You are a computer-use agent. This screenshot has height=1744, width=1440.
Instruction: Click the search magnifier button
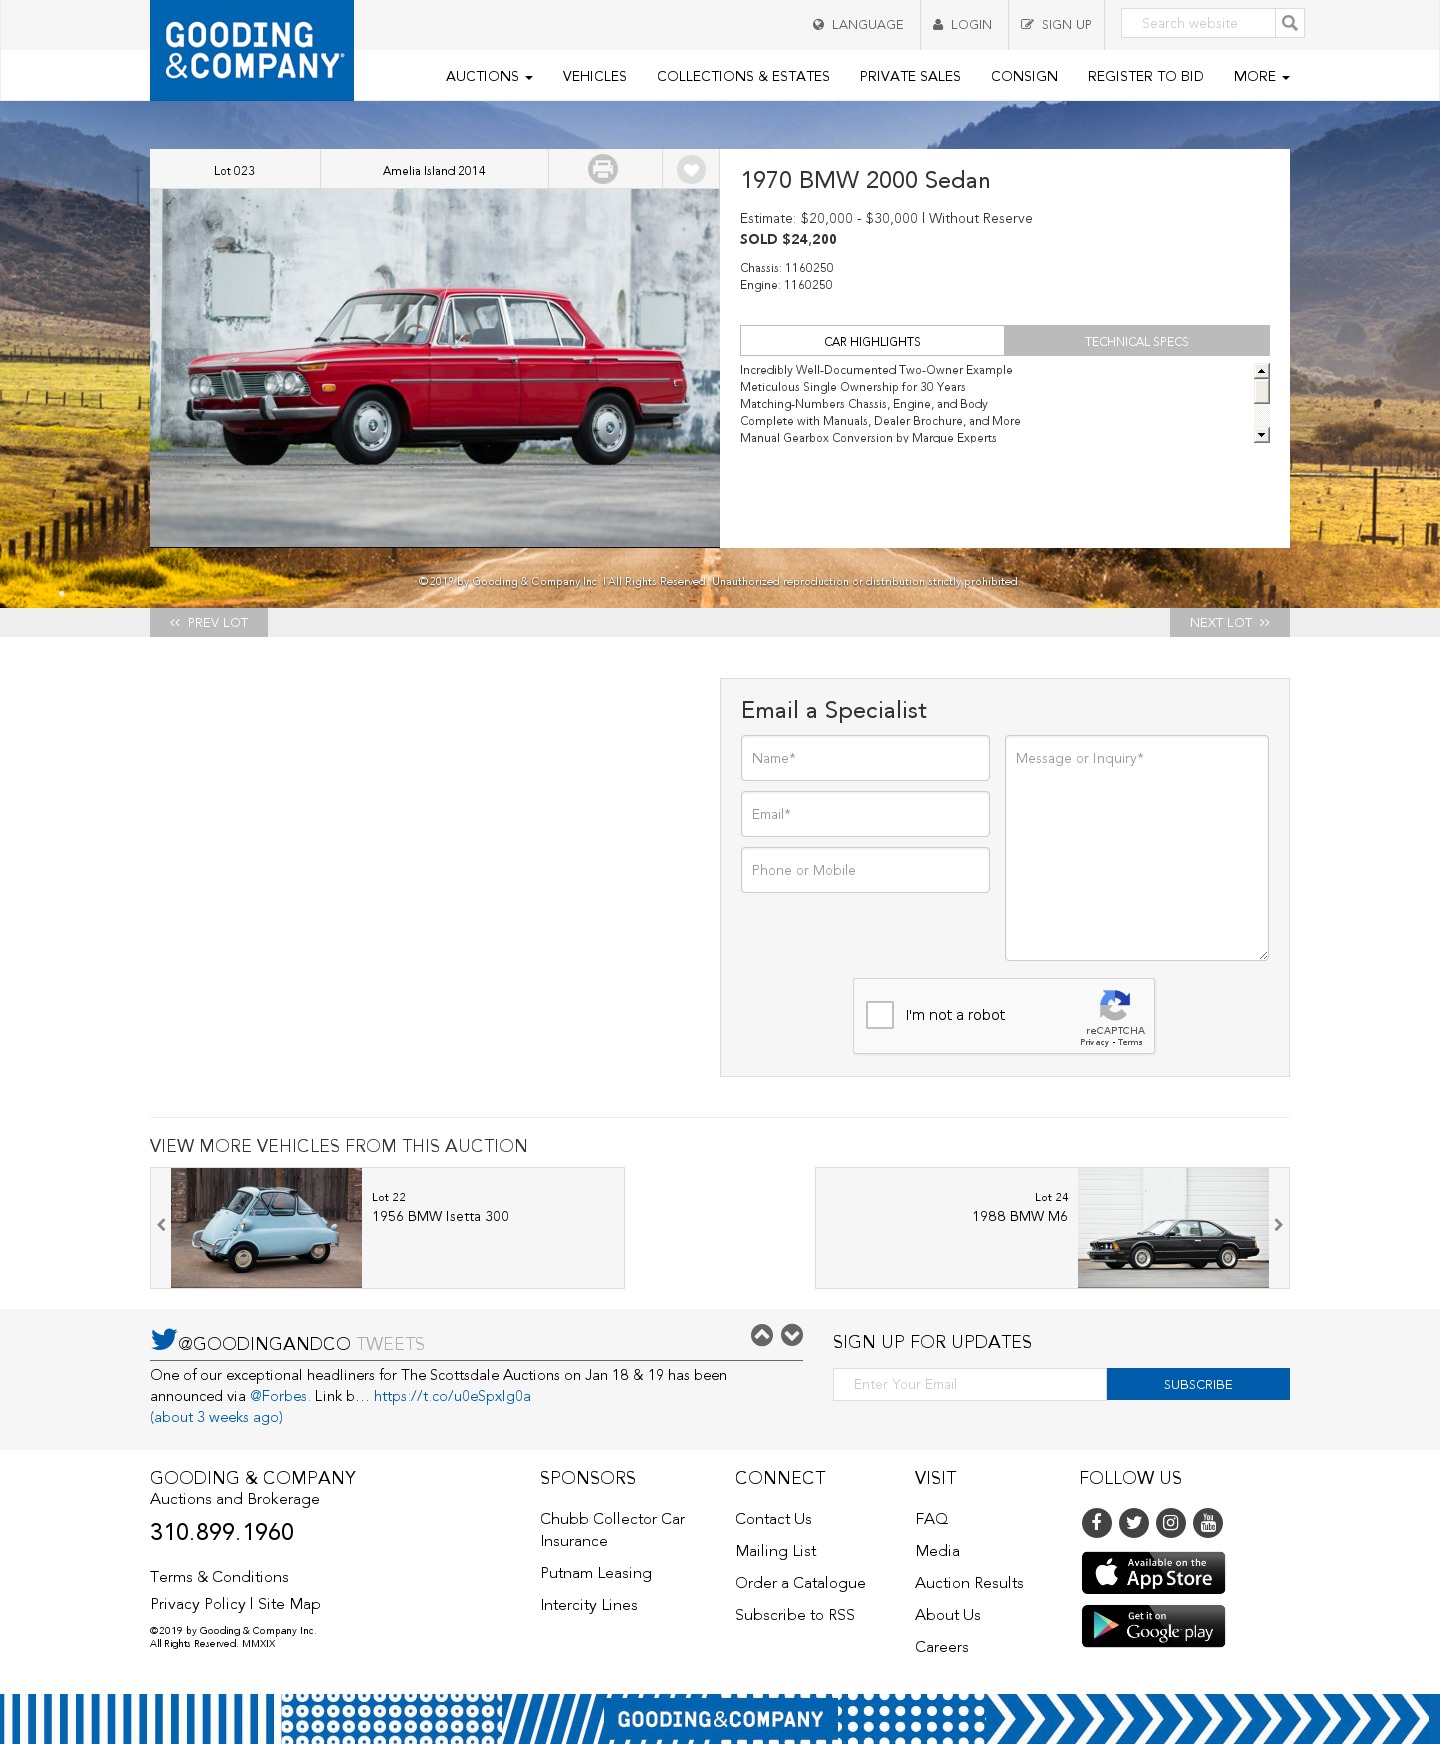point(1290,23)
